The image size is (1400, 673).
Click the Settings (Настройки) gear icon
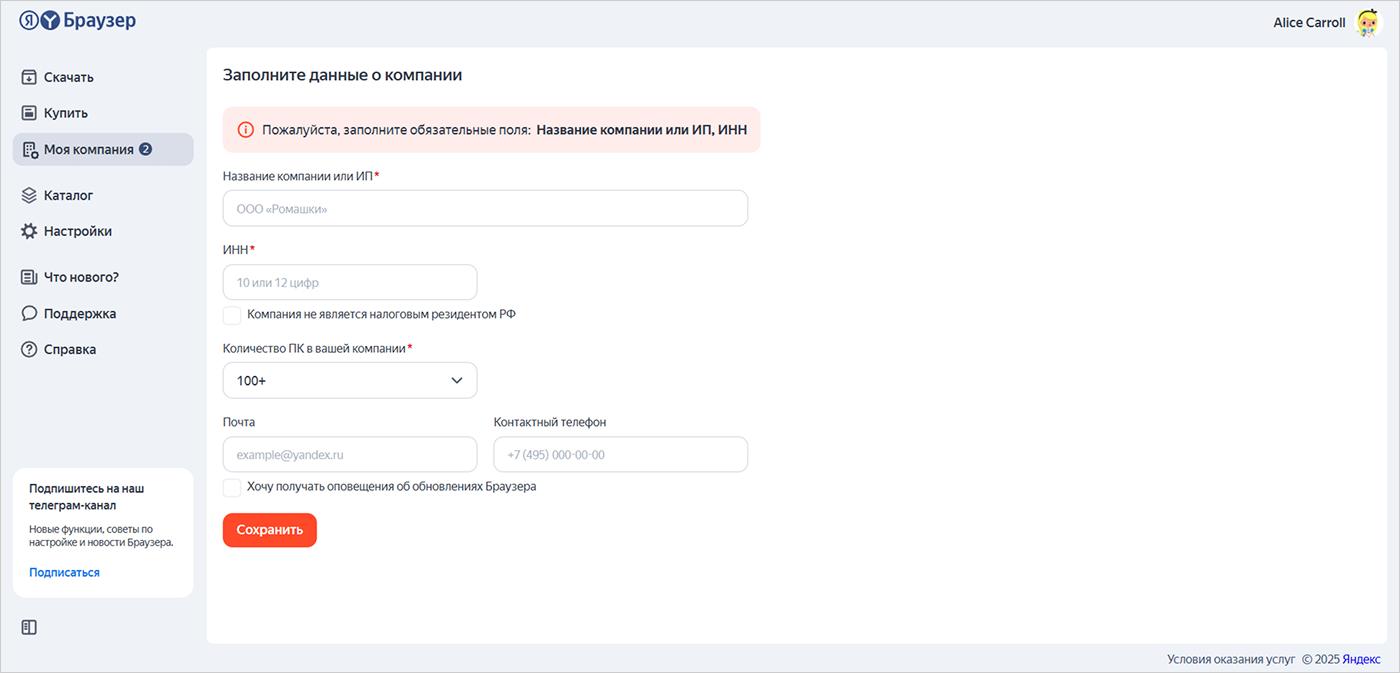(x=29, y=231)
